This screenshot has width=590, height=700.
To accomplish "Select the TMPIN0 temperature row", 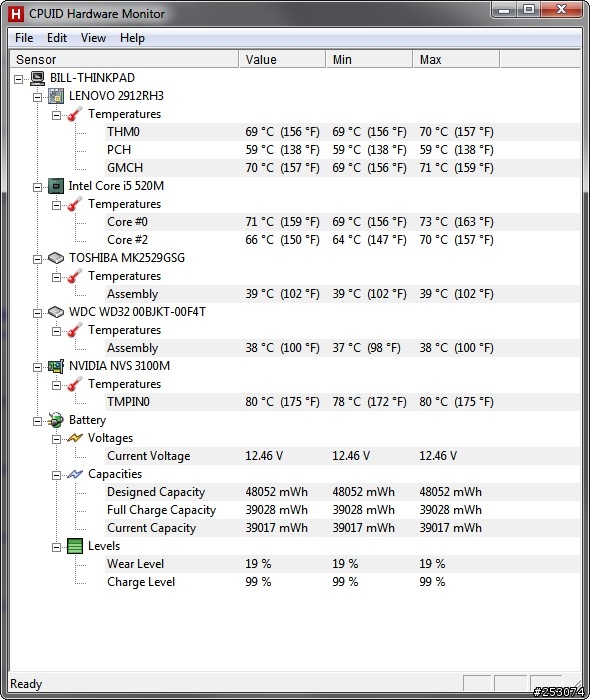I will pyautogui.click(x=342, y=402).
